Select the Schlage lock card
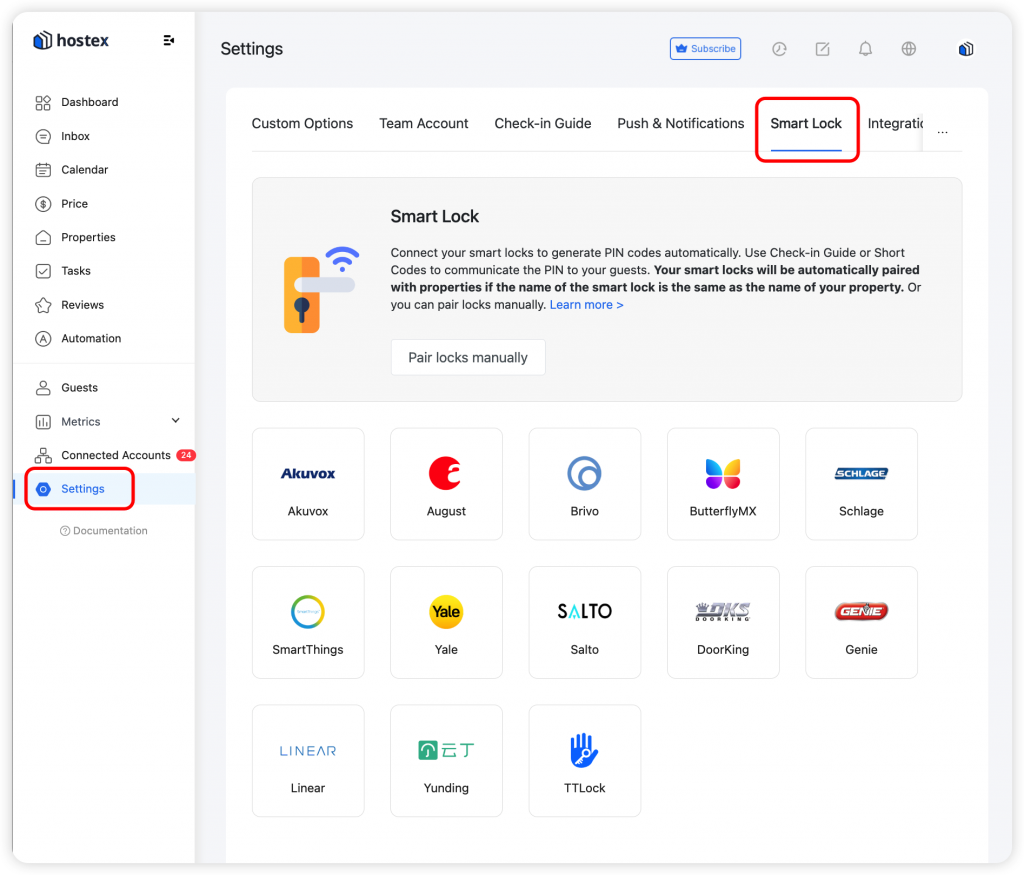This screenshot has height=875, width=1024. [x=861, y=484]
